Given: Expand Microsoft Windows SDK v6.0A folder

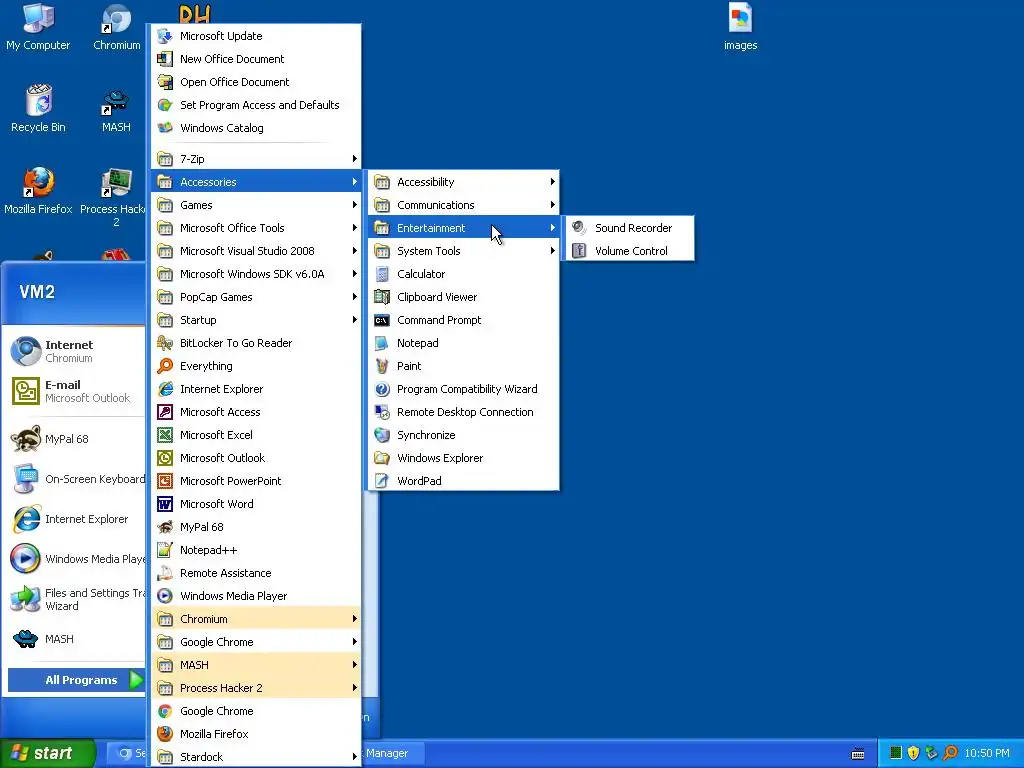Looking at the screenshot, I should (256, 274).
